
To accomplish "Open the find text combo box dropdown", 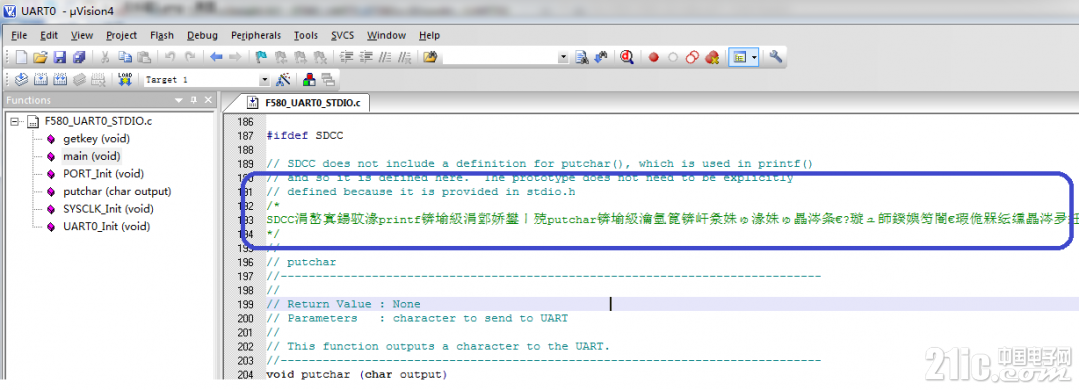I will [564, 58].
